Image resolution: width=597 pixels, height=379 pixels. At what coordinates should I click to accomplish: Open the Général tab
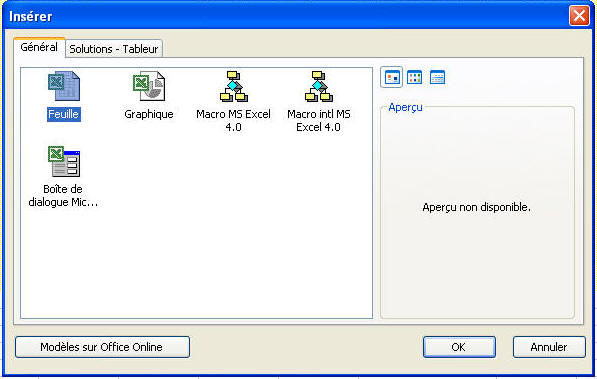click(39, 47)
